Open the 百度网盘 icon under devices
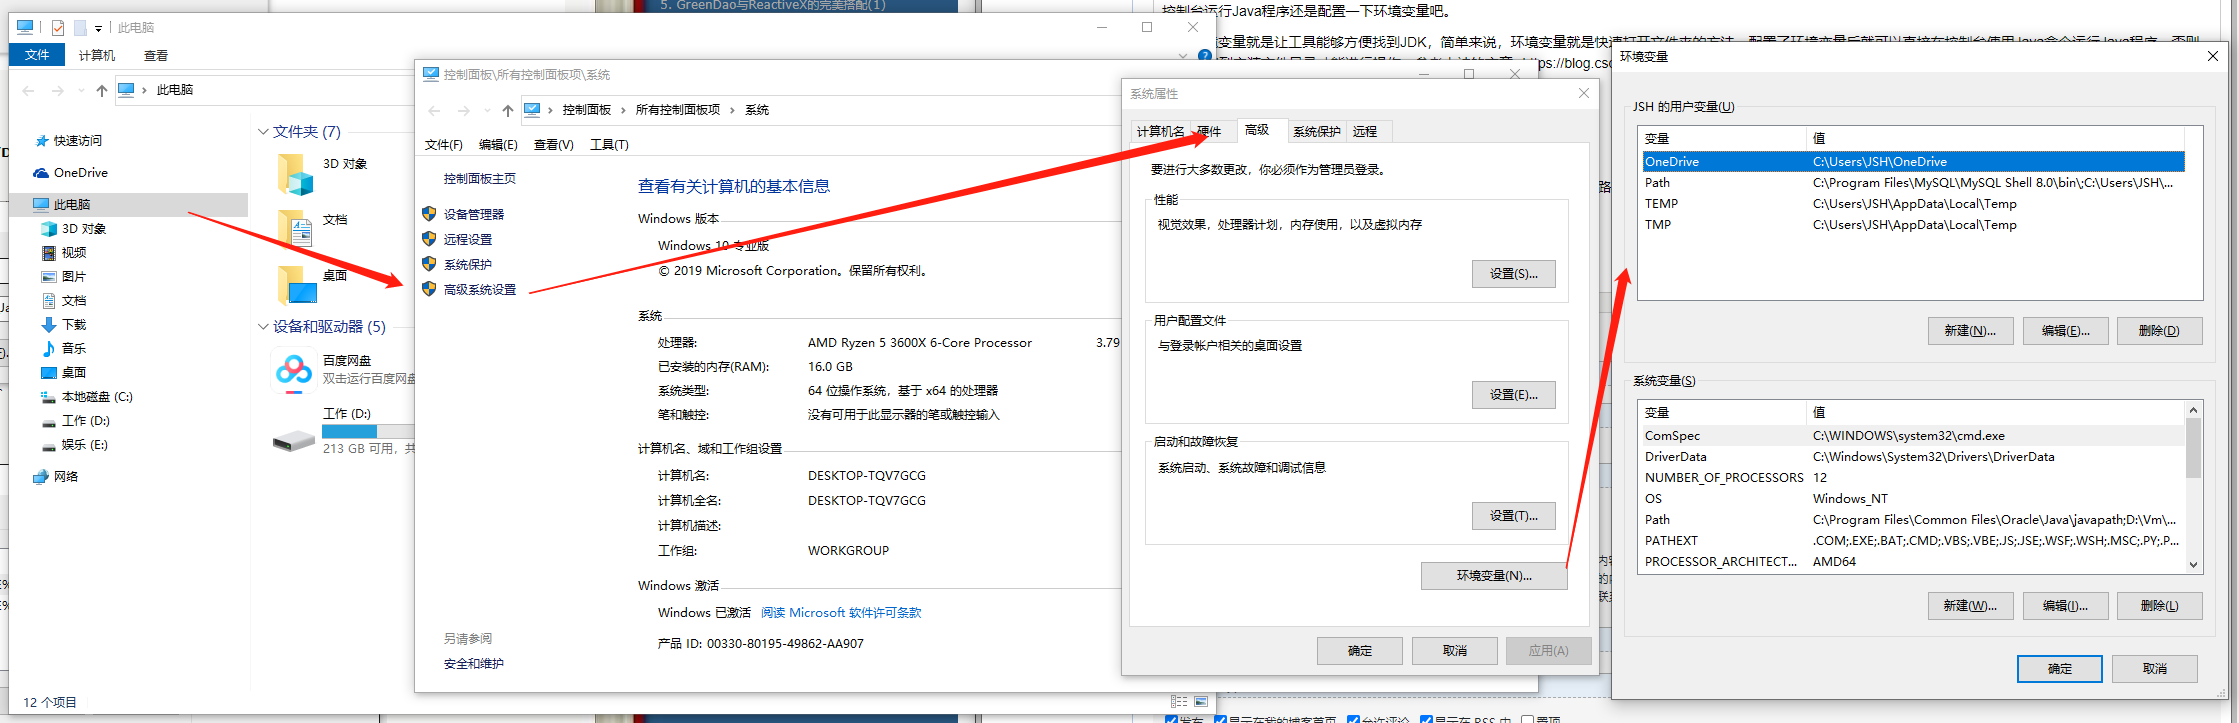Viewport: 2239px width, 723px height. (x=294, y=371)
